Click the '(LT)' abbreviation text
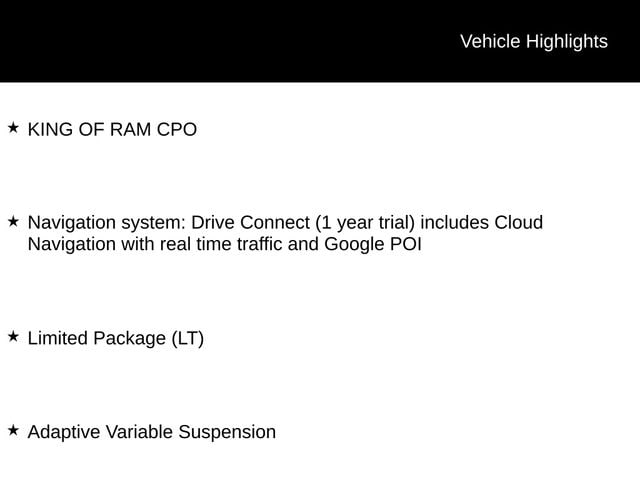The image size is (640, 480). 187,339
